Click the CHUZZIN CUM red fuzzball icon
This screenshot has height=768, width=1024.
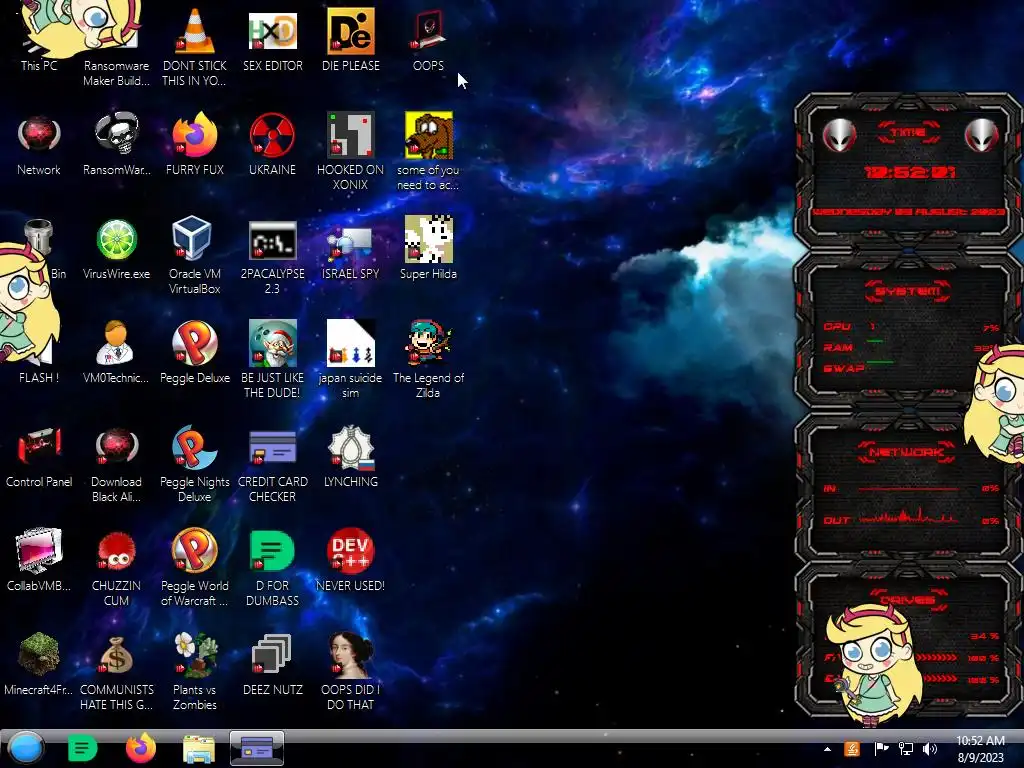click(x=116, y=567)
